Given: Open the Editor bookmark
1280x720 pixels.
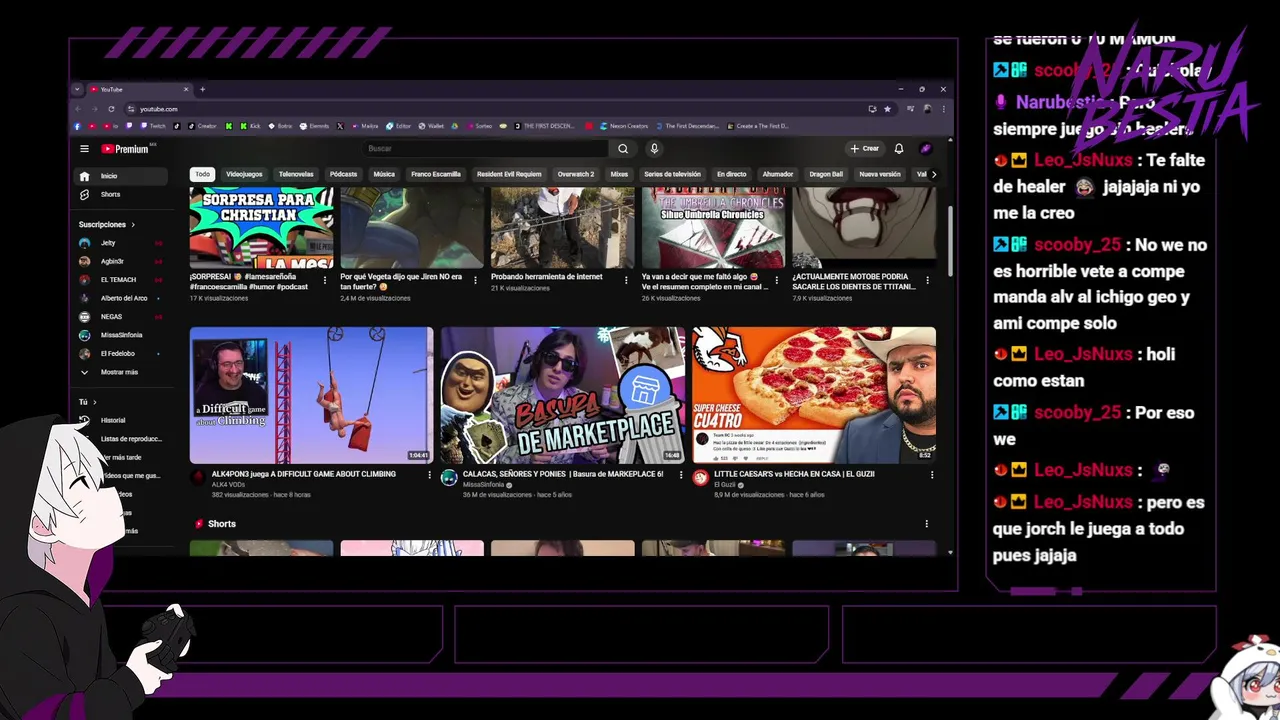Looking at the screenshot, I should click(398, 126).
